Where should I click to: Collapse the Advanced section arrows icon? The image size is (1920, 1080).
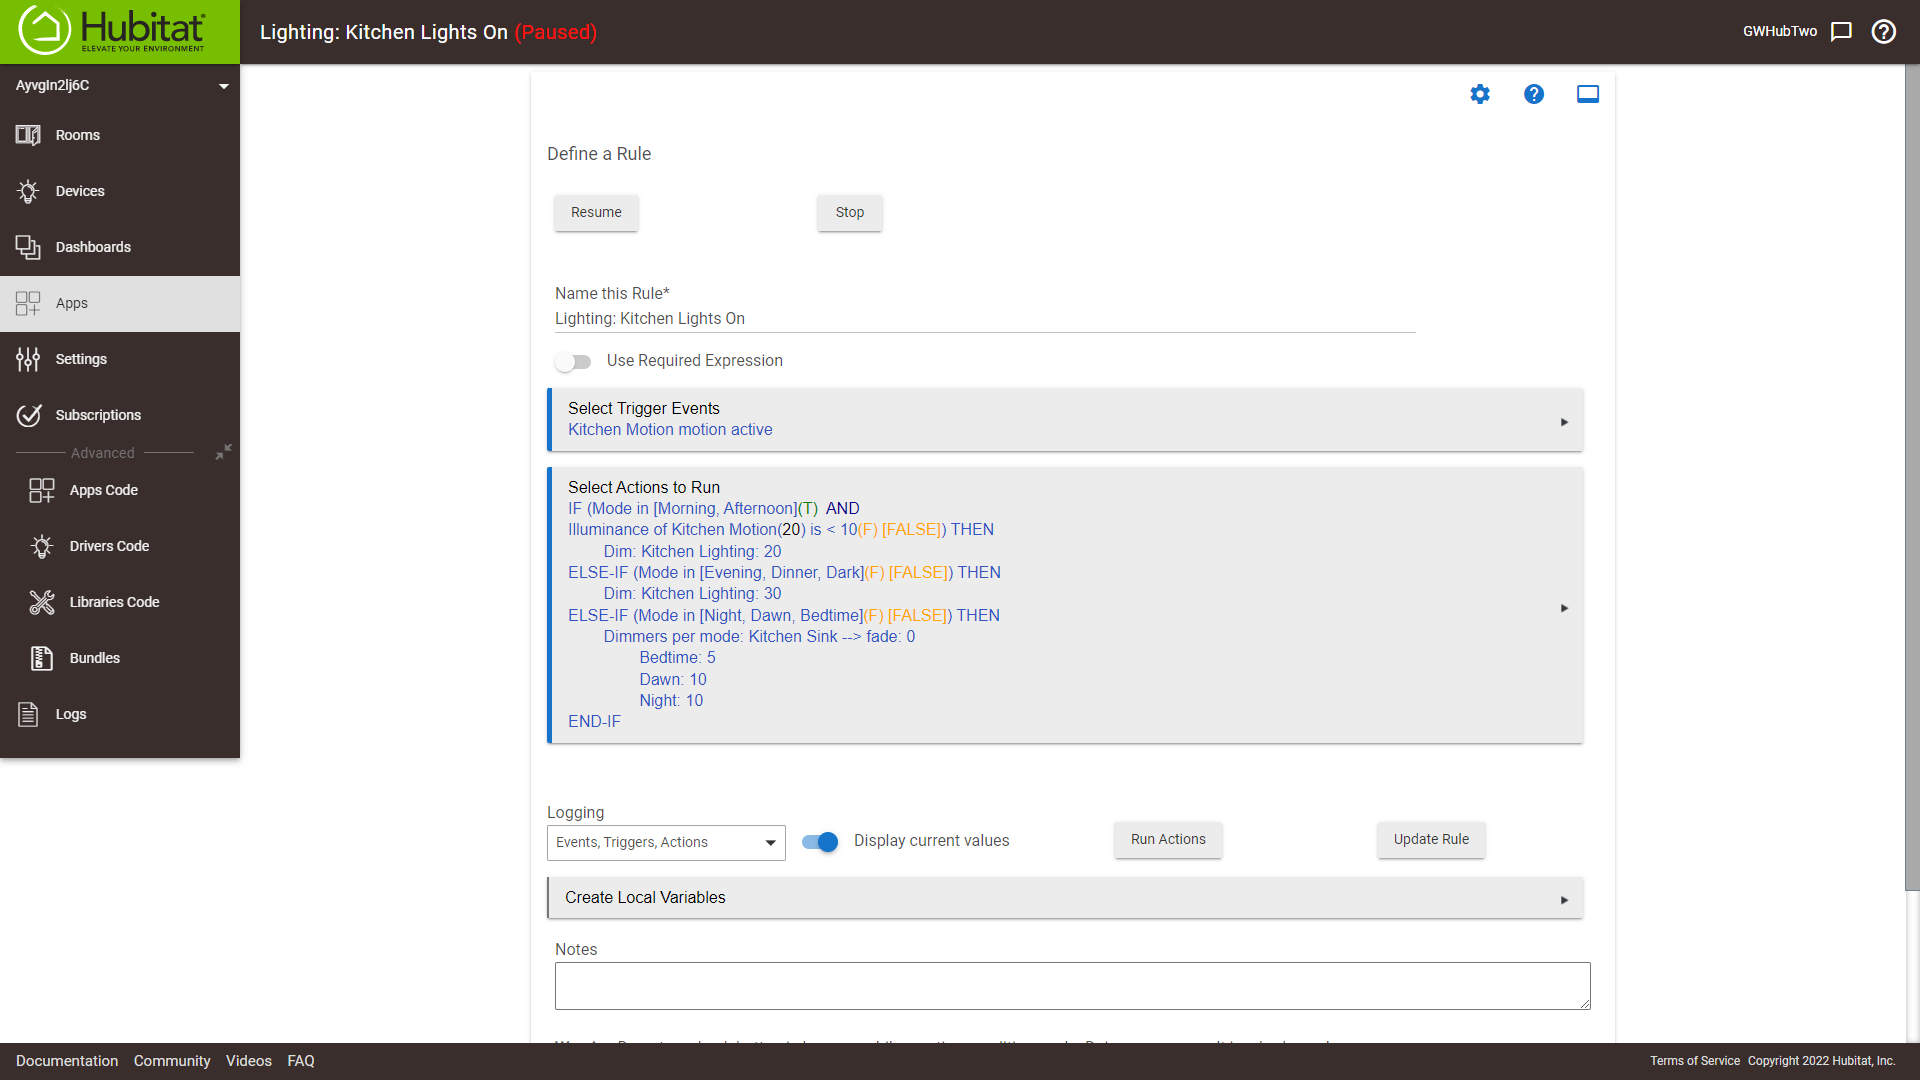tap(224, 452)
